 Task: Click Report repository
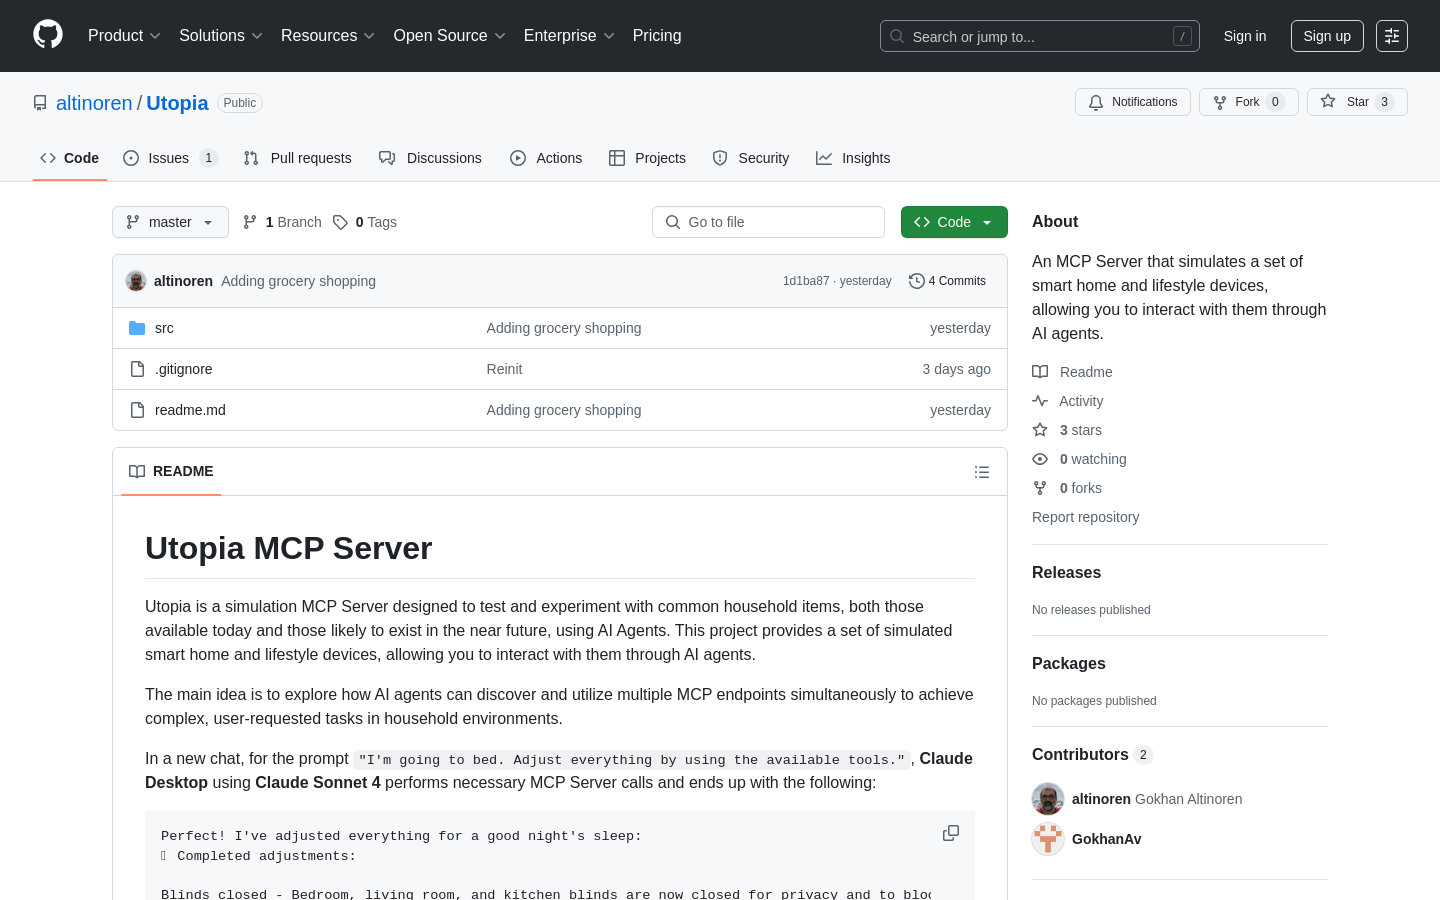coord(1085,517)
